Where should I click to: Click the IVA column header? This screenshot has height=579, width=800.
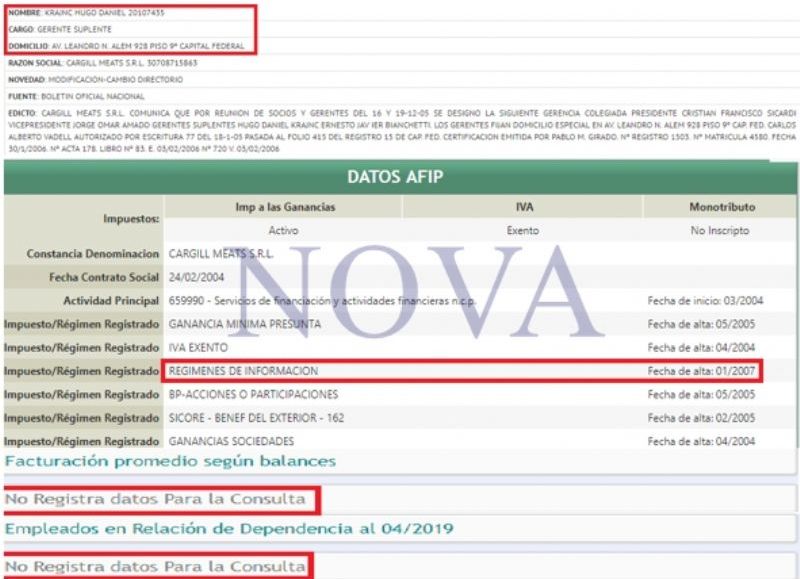(x=524, y=207)
